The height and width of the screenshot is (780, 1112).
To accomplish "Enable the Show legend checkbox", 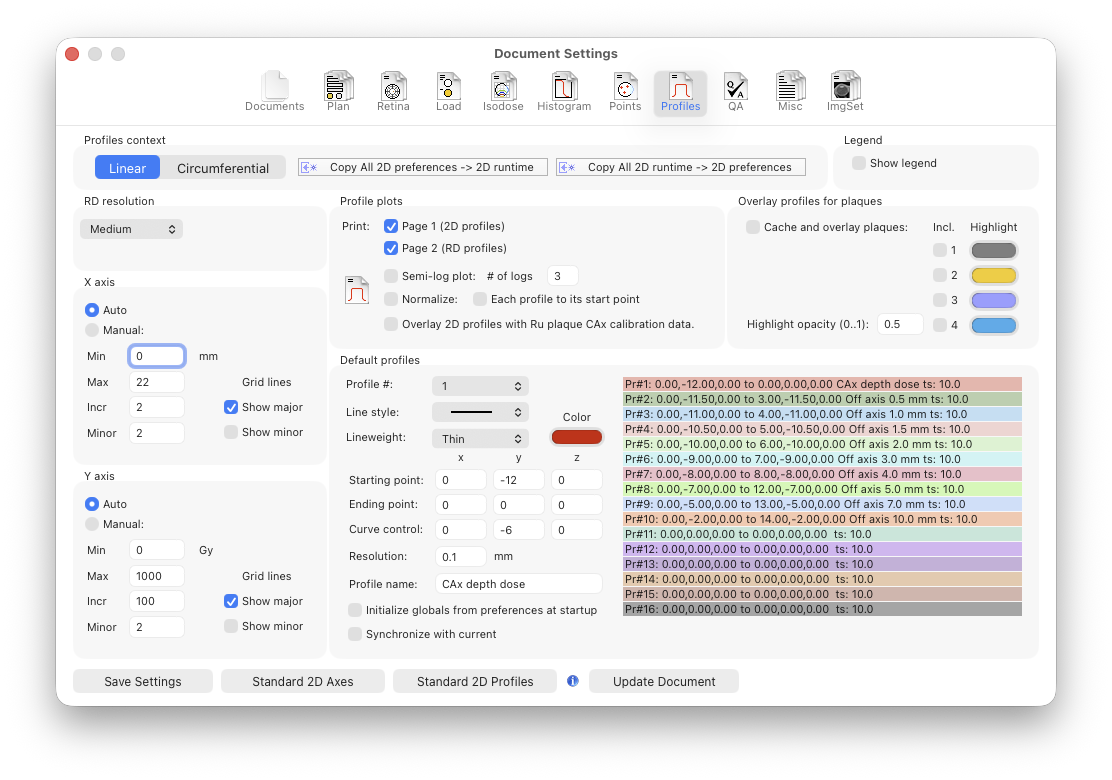I will 859,163.
